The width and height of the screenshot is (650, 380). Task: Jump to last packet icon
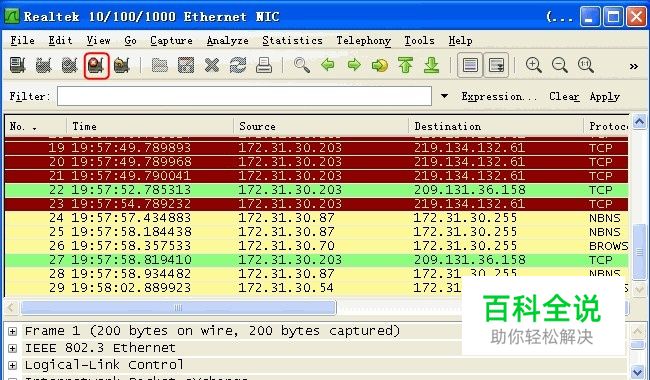(432, 65)
